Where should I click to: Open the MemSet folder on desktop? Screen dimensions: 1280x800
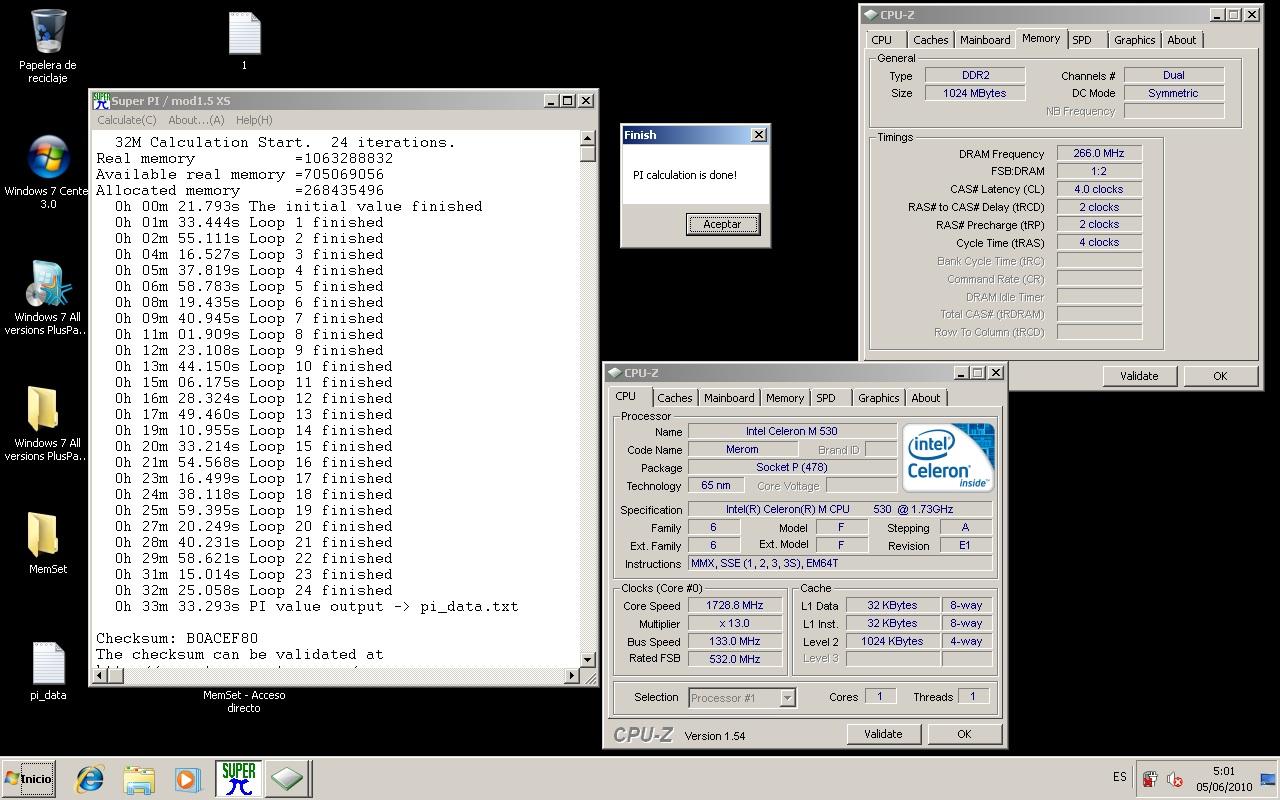pos(48,543)
